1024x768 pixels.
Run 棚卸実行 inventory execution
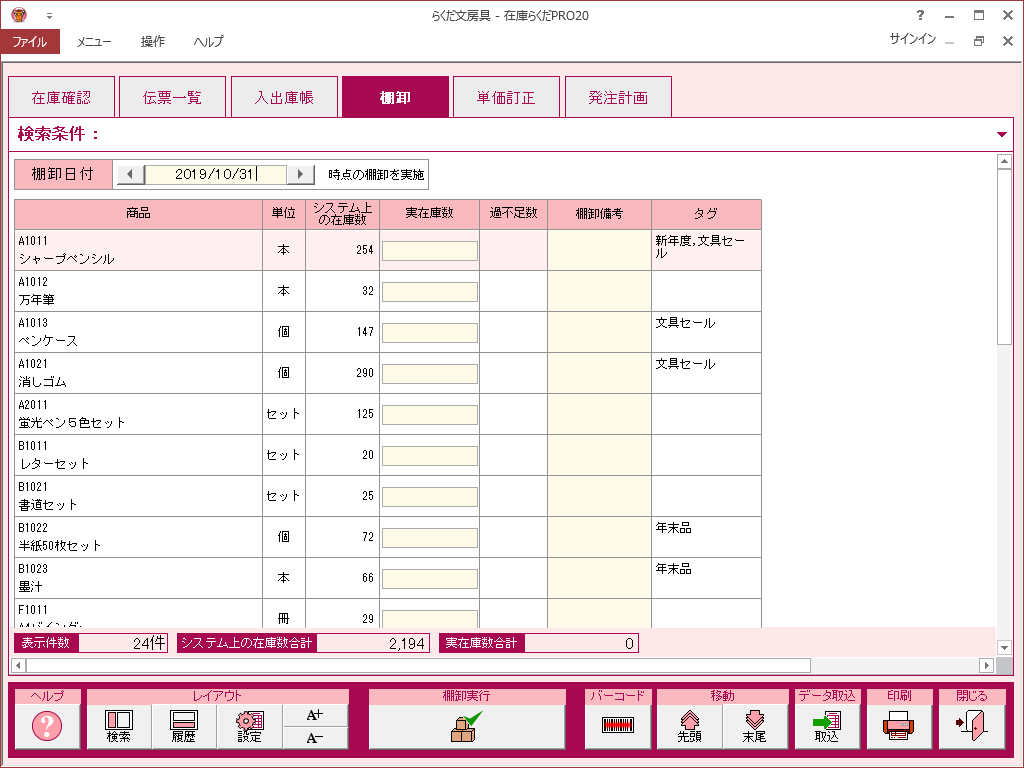[466, 726]
